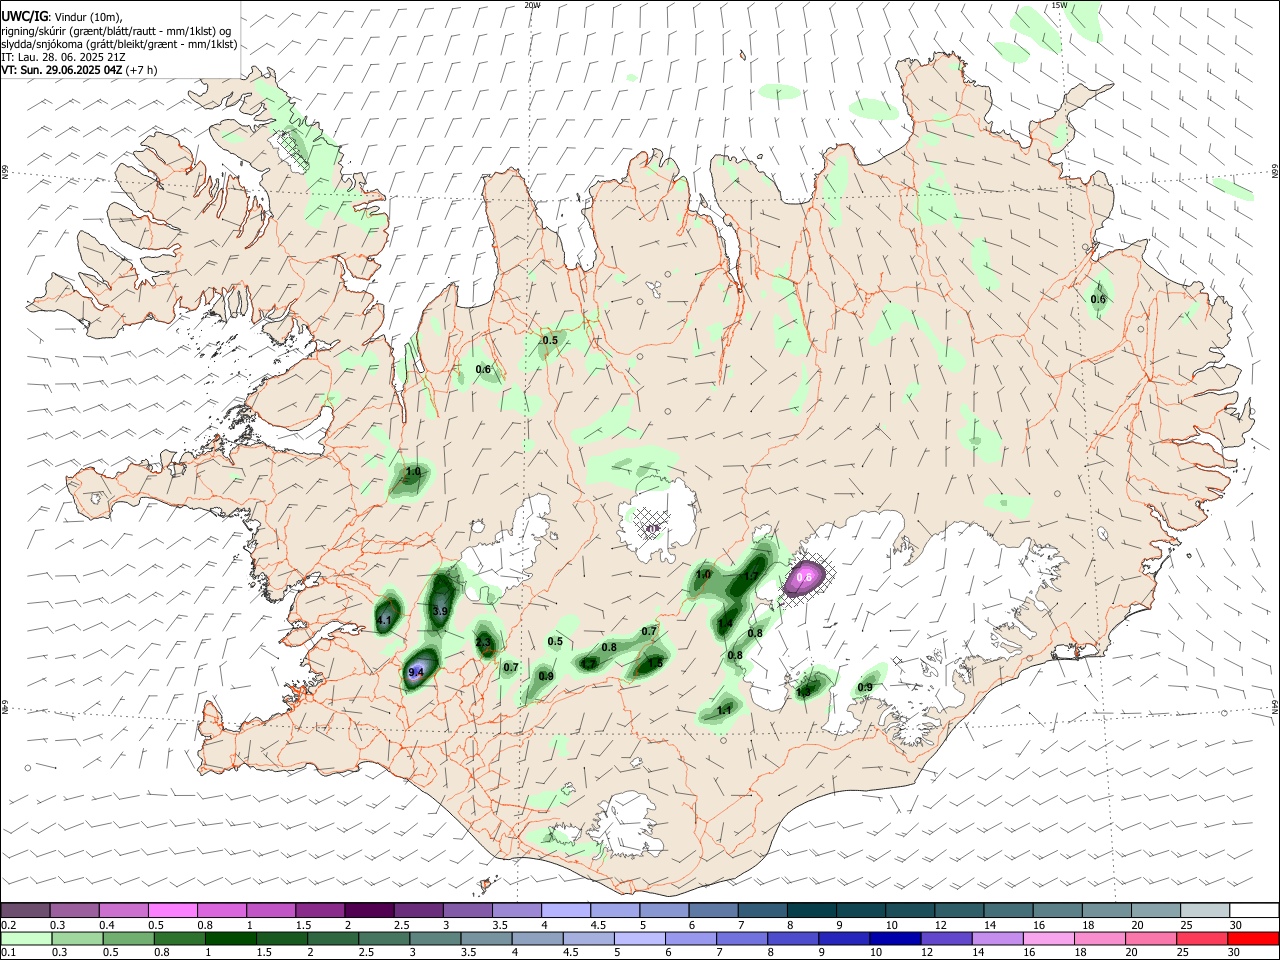Click the rigning/skúrir legend description line
The height and width of the screenshot is (960, 1280).
(118, 31)
